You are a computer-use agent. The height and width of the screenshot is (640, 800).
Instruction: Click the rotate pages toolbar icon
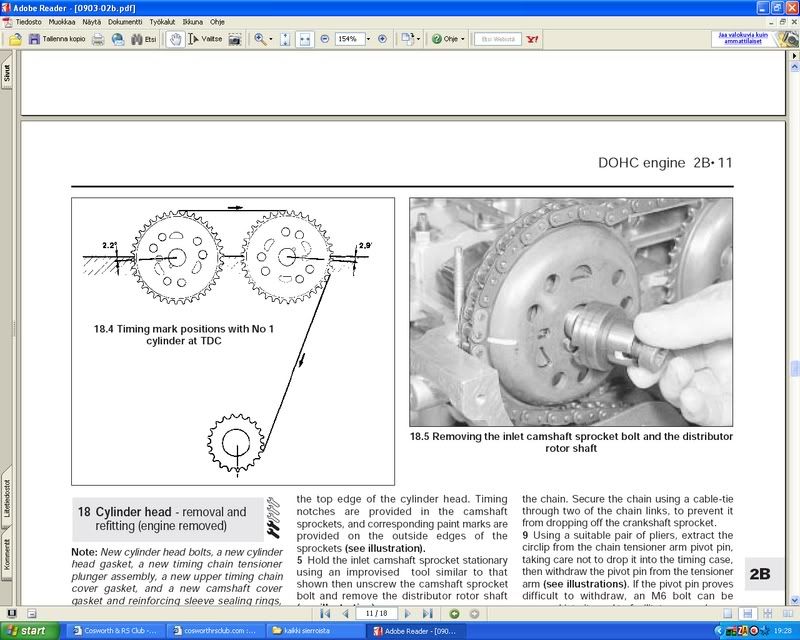tap(407, 39)
